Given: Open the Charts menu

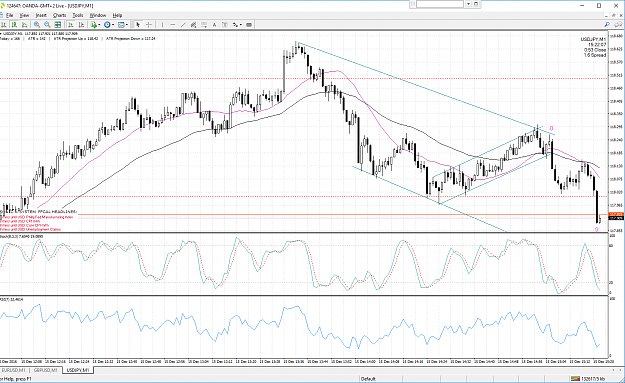Looking at the screenshot, I should tap(59, 15).
